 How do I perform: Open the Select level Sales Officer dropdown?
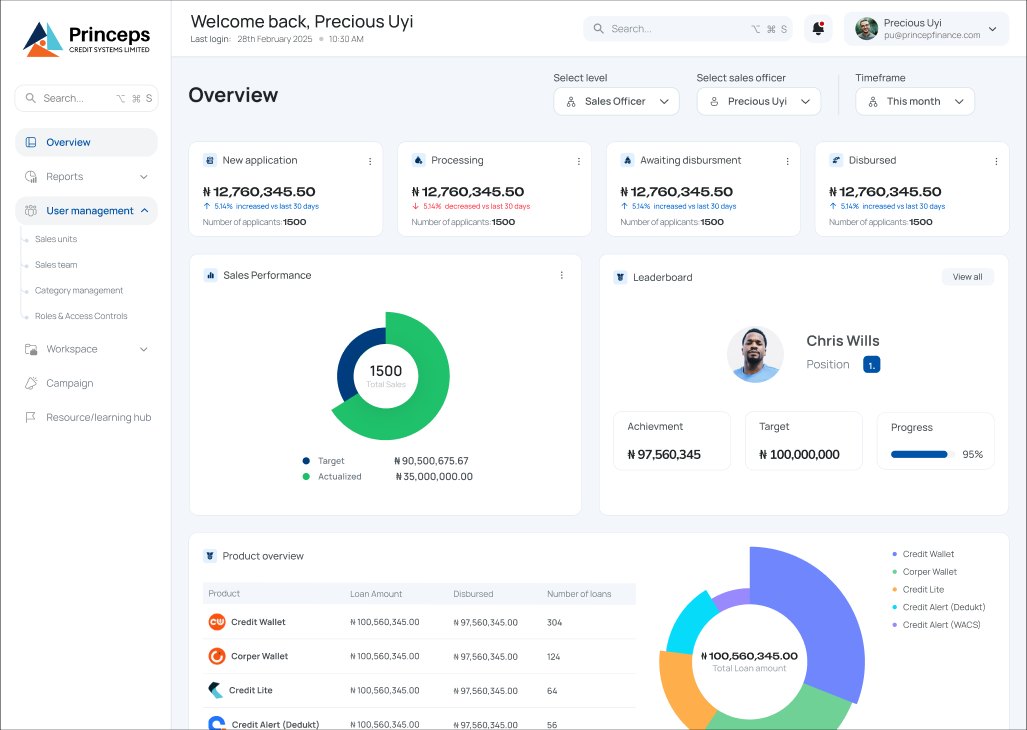pyautogui.click(x=616, y=101)
